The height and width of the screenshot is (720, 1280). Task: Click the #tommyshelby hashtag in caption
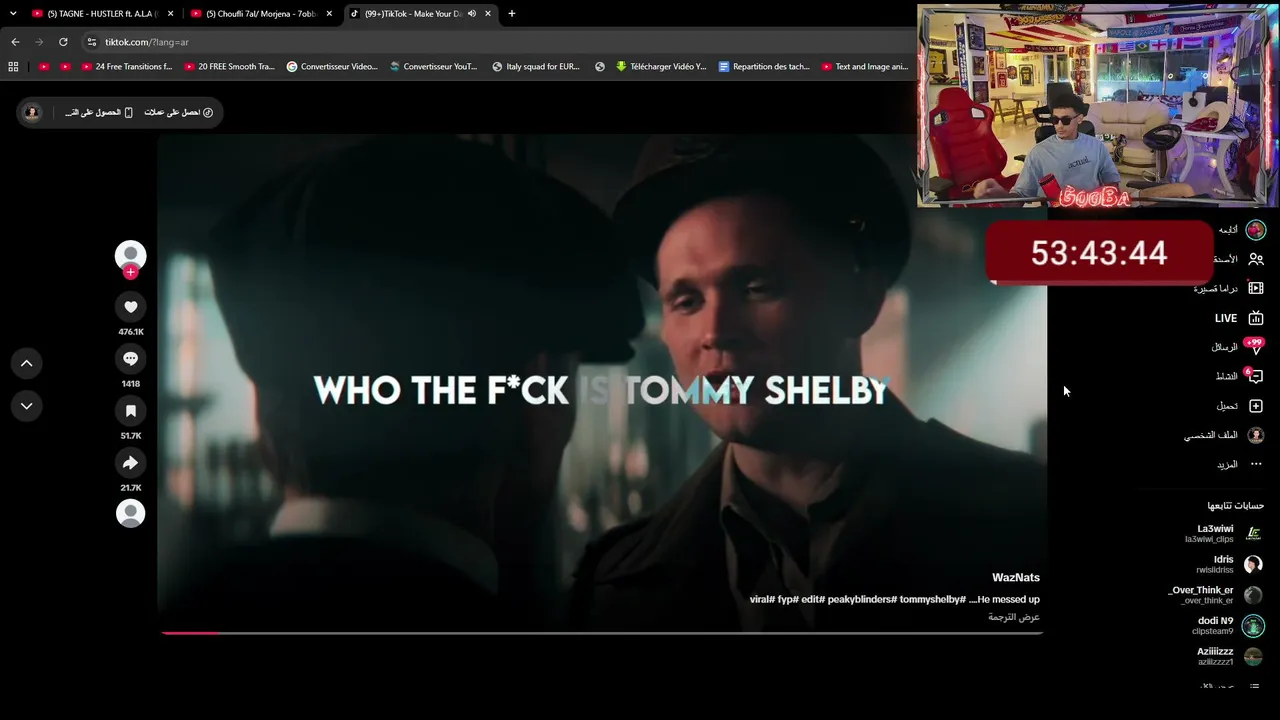click(932, 599)
